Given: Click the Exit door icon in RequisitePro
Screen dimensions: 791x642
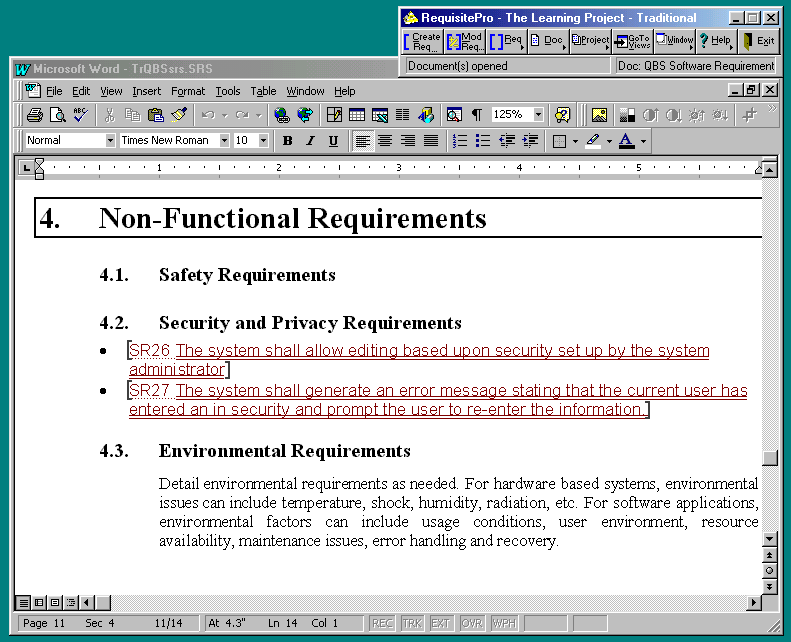Looking at the screenshot, I should tap(759, 41).
